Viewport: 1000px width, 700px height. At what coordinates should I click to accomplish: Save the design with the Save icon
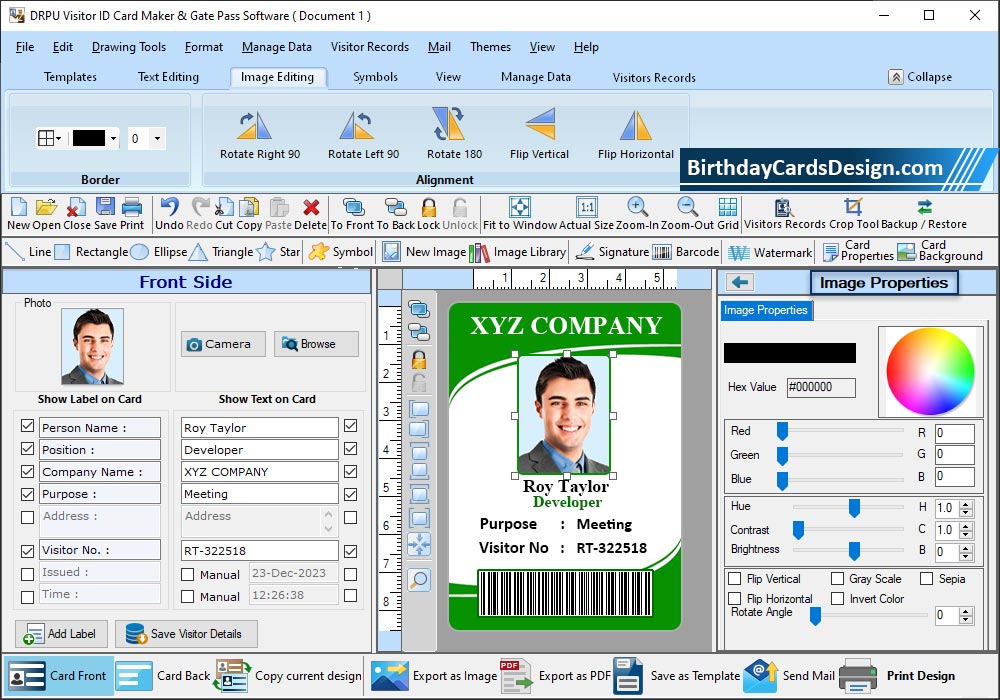pos(105,207)
